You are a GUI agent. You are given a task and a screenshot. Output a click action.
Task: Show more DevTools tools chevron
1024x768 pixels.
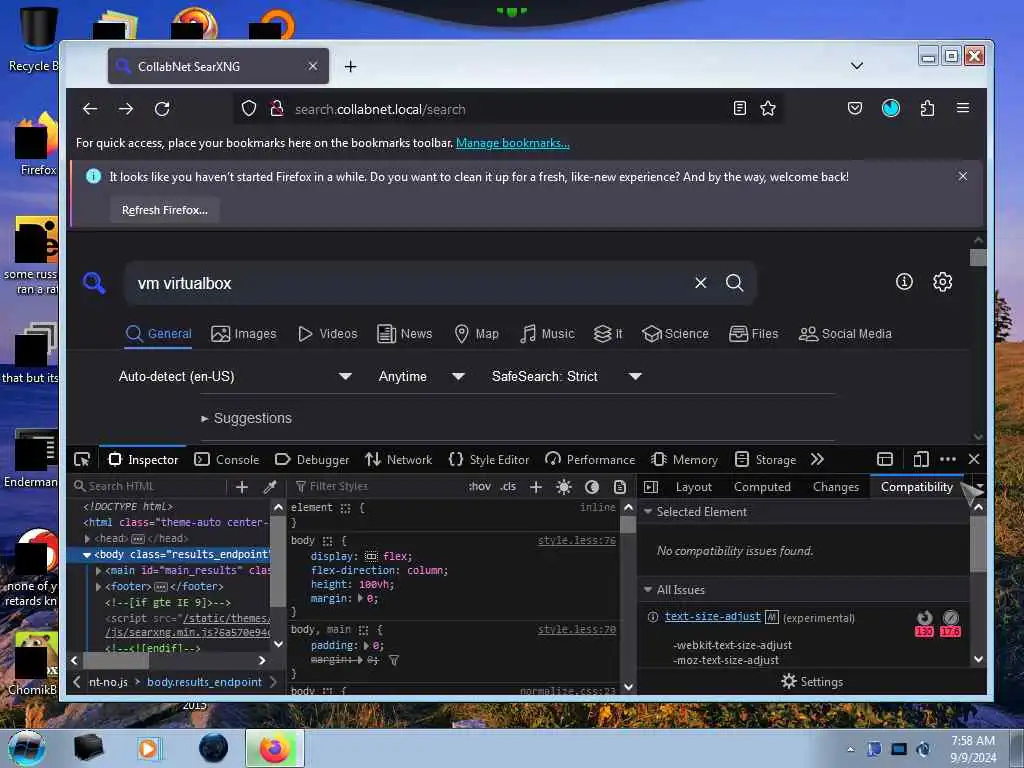(x=817, y=460)
